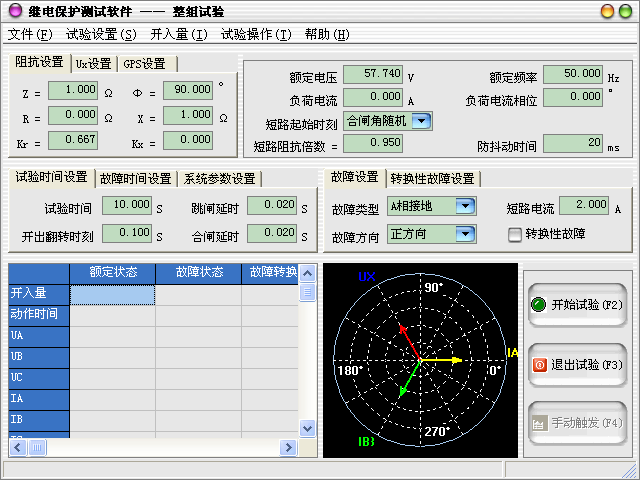Open the 帮助(H) menu
640x480 pixels.
(327, 34)
